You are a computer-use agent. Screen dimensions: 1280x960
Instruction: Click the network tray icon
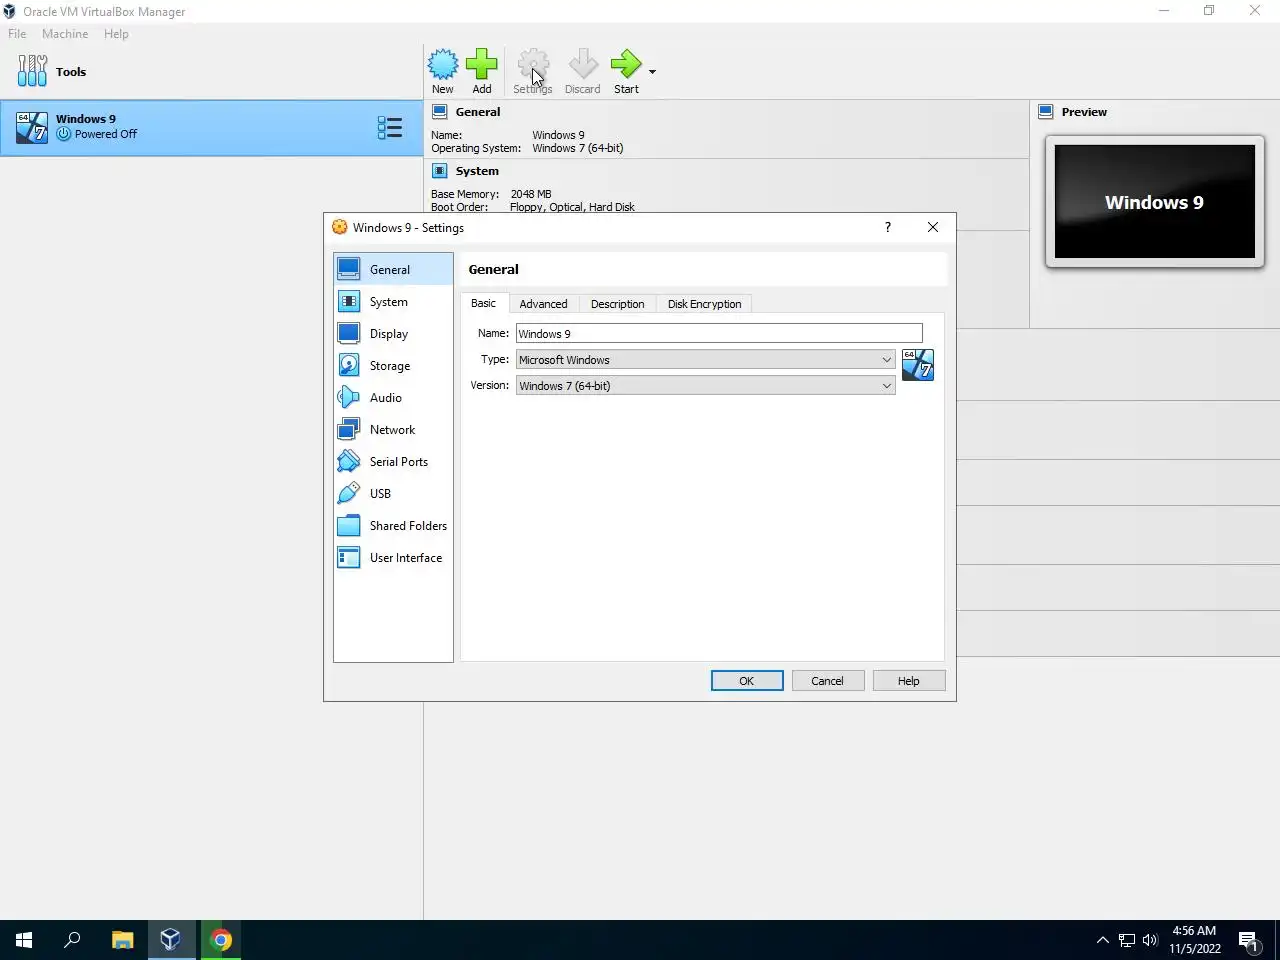tap(1126, 940)
